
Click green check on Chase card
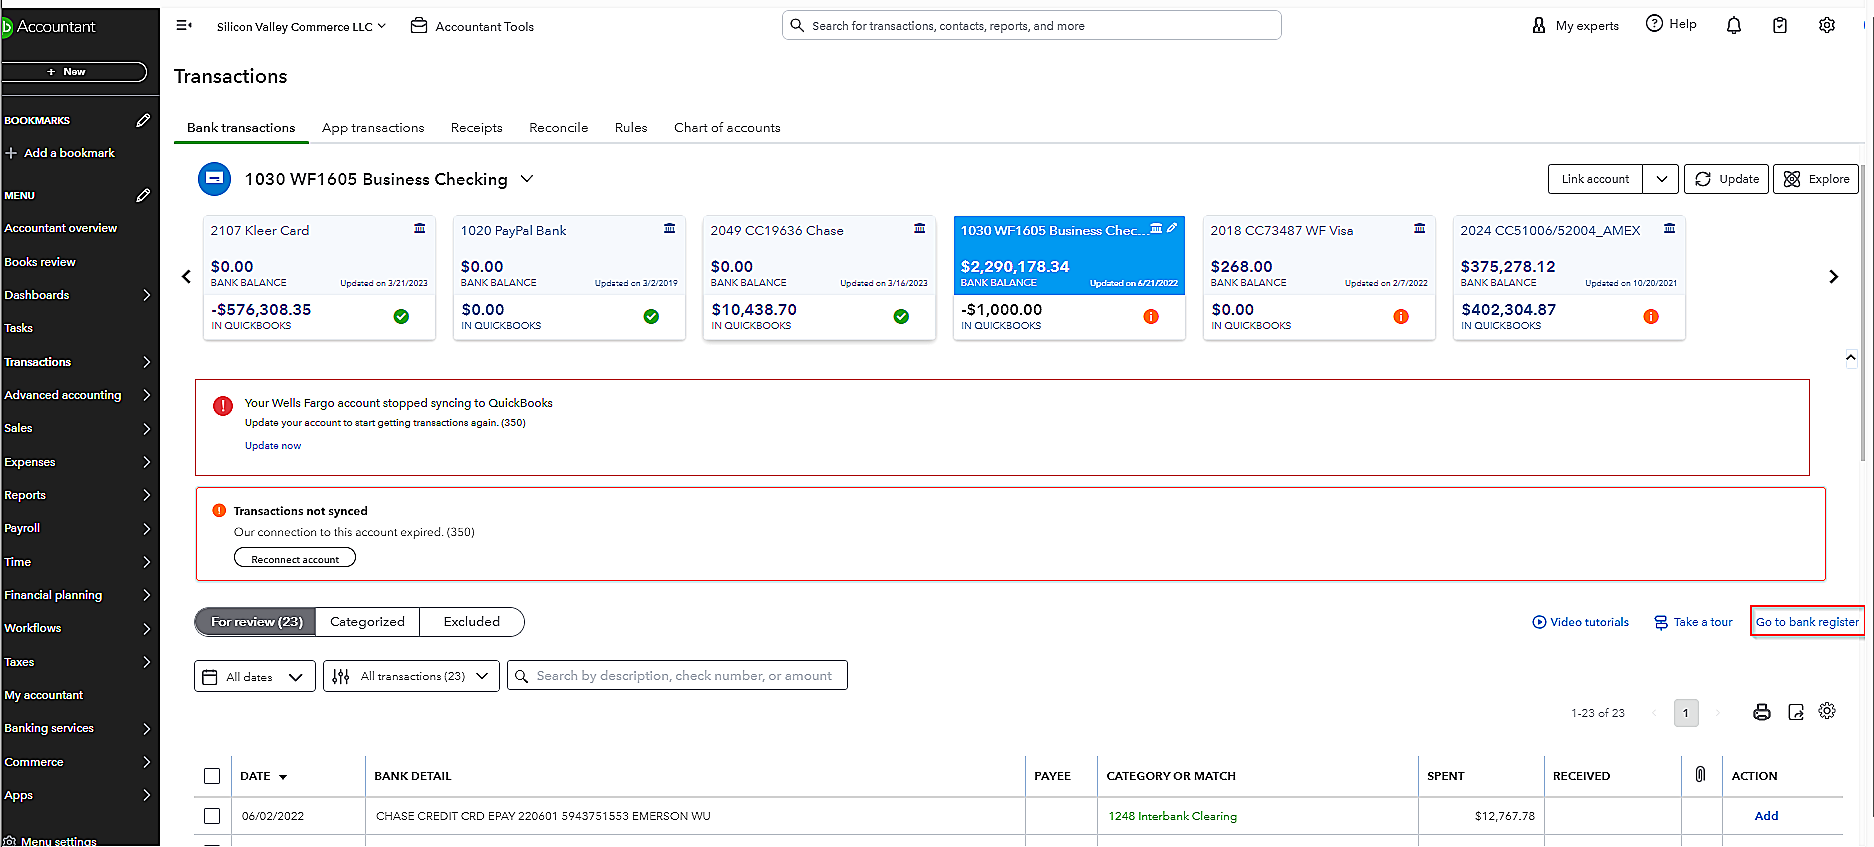click(x=901, y=316)
